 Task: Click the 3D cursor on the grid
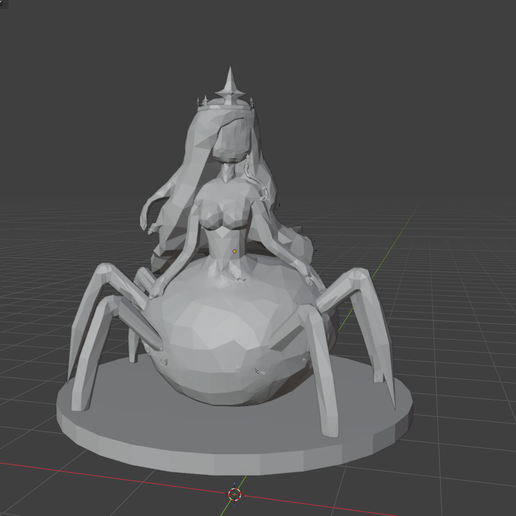(x=234, y=494)
